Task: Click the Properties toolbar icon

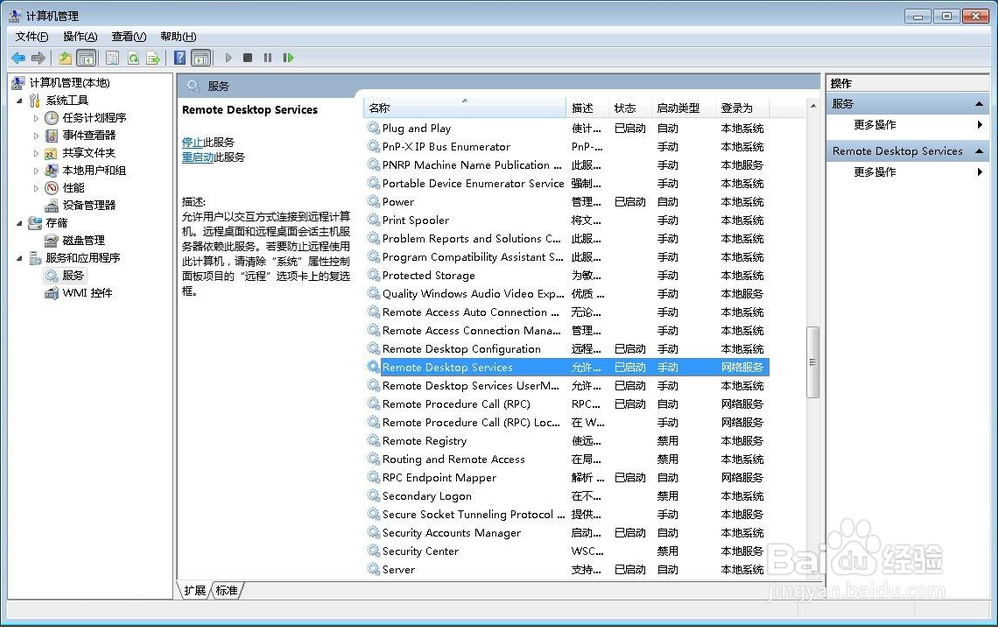Action: (x=112, y=58)
